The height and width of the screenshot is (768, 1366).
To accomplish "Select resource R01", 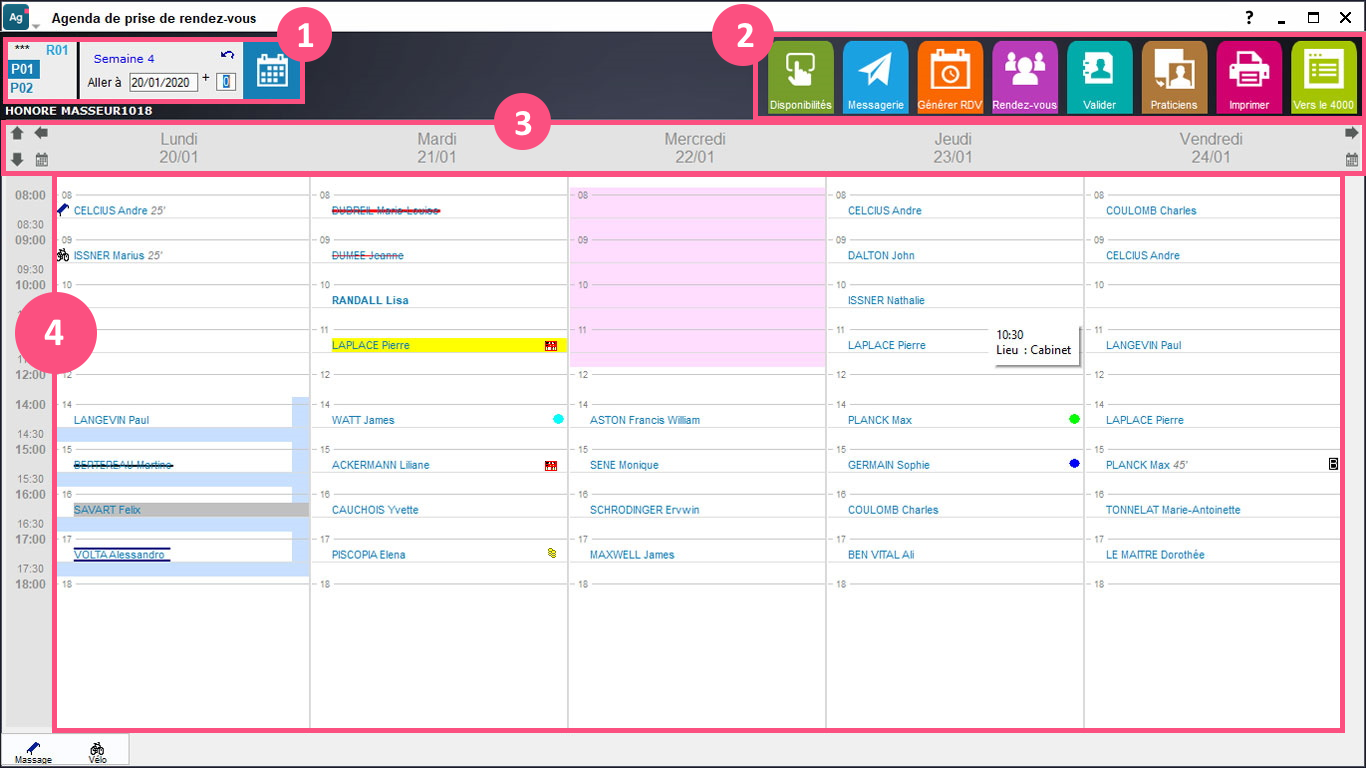I will (57, 50).
